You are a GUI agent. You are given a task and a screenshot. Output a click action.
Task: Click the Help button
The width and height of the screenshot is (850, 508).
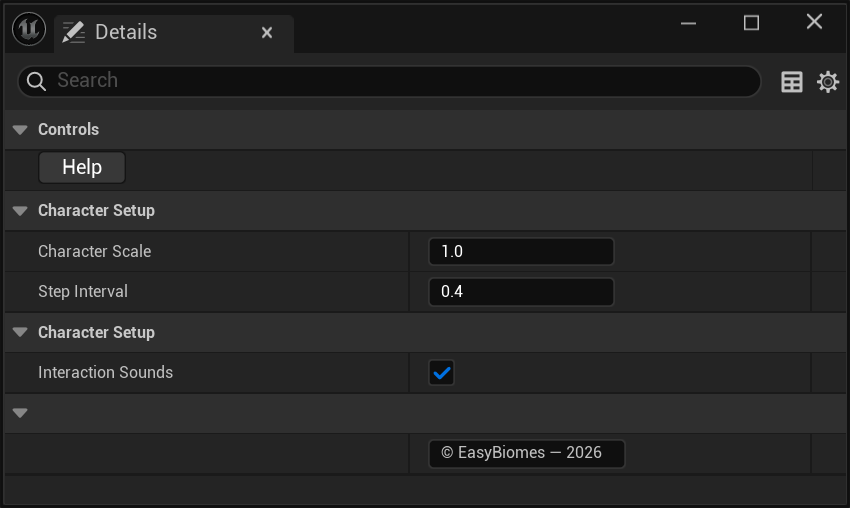[82, 168]
